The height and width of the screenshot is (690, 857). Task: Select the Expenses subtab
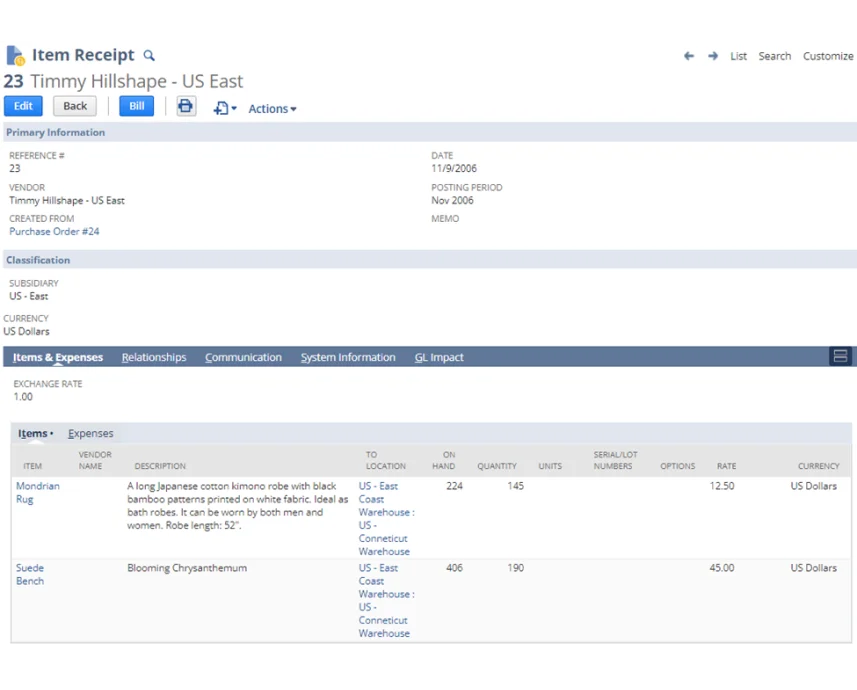tap(90, 433)
